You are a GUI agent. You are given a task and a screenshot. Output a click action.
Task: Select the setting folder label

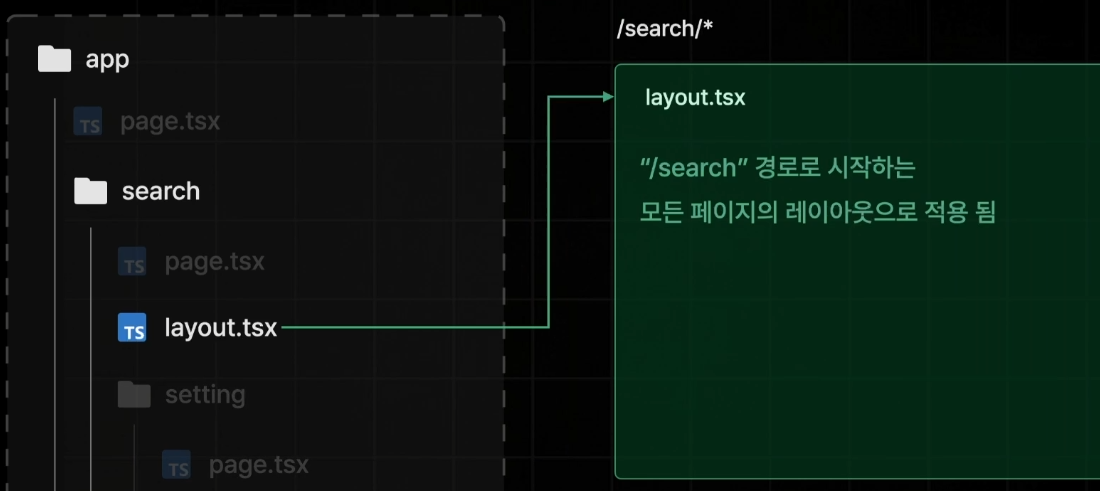coord(205,394)
